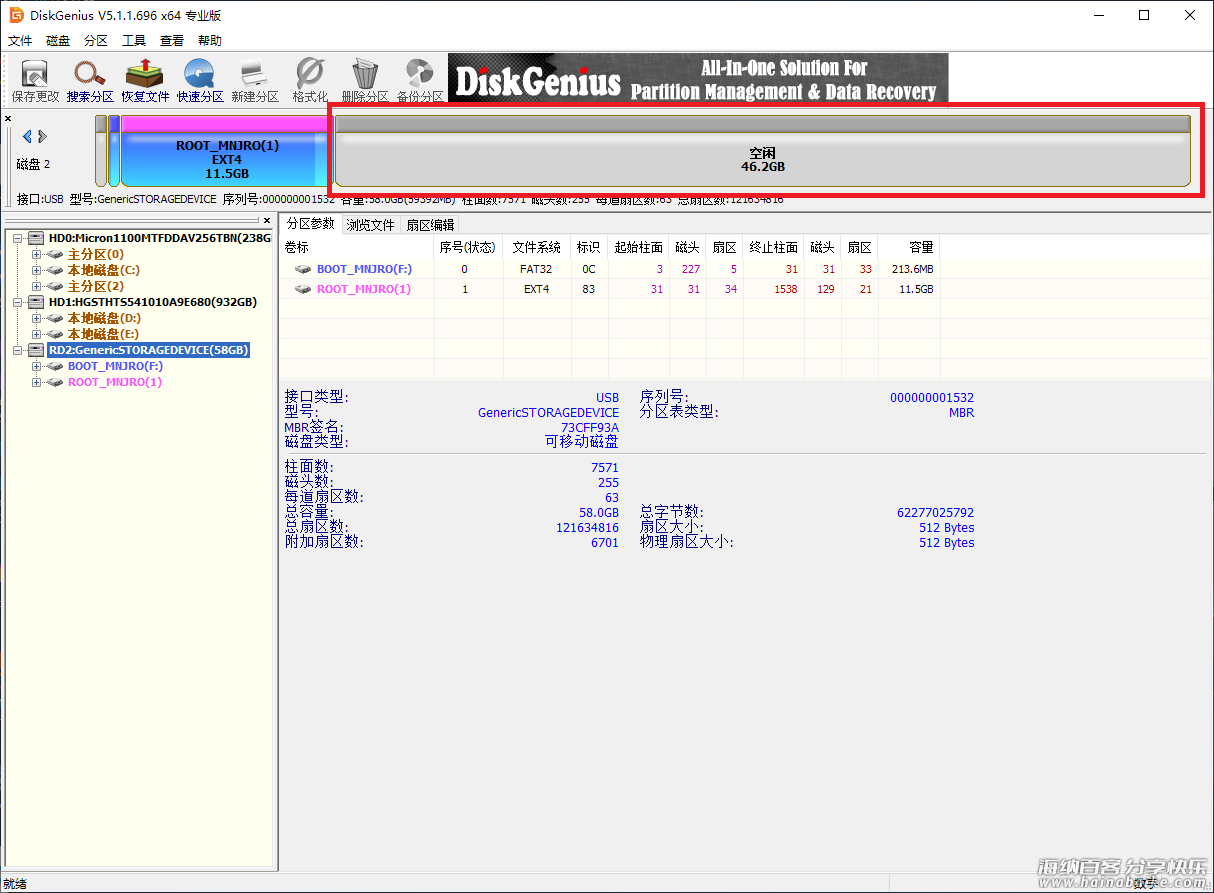Click the BOOT_MNJRO(F:) drive icon in the table
The width and height of the screenshot is (1214, 893).
tap(303, 269)
